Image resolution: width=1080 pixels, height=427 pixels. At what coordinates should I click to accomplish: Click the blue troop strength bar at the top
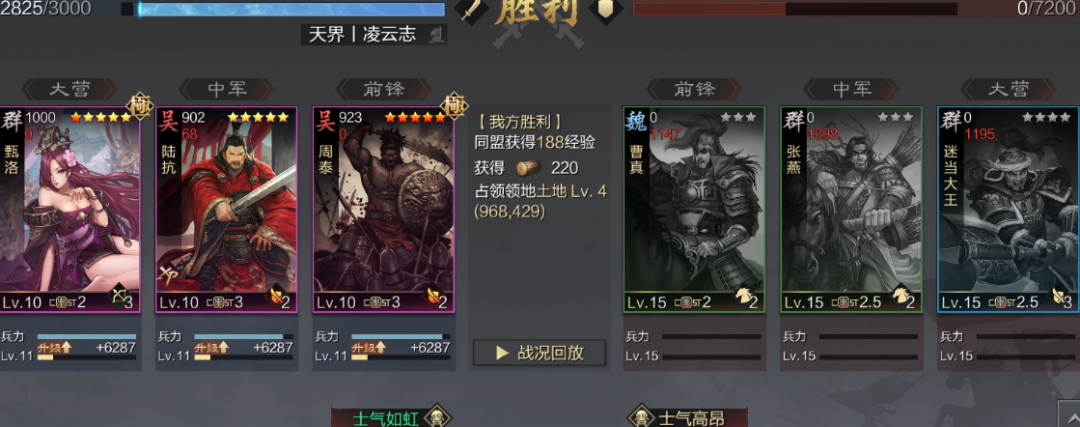pos(291,9)
